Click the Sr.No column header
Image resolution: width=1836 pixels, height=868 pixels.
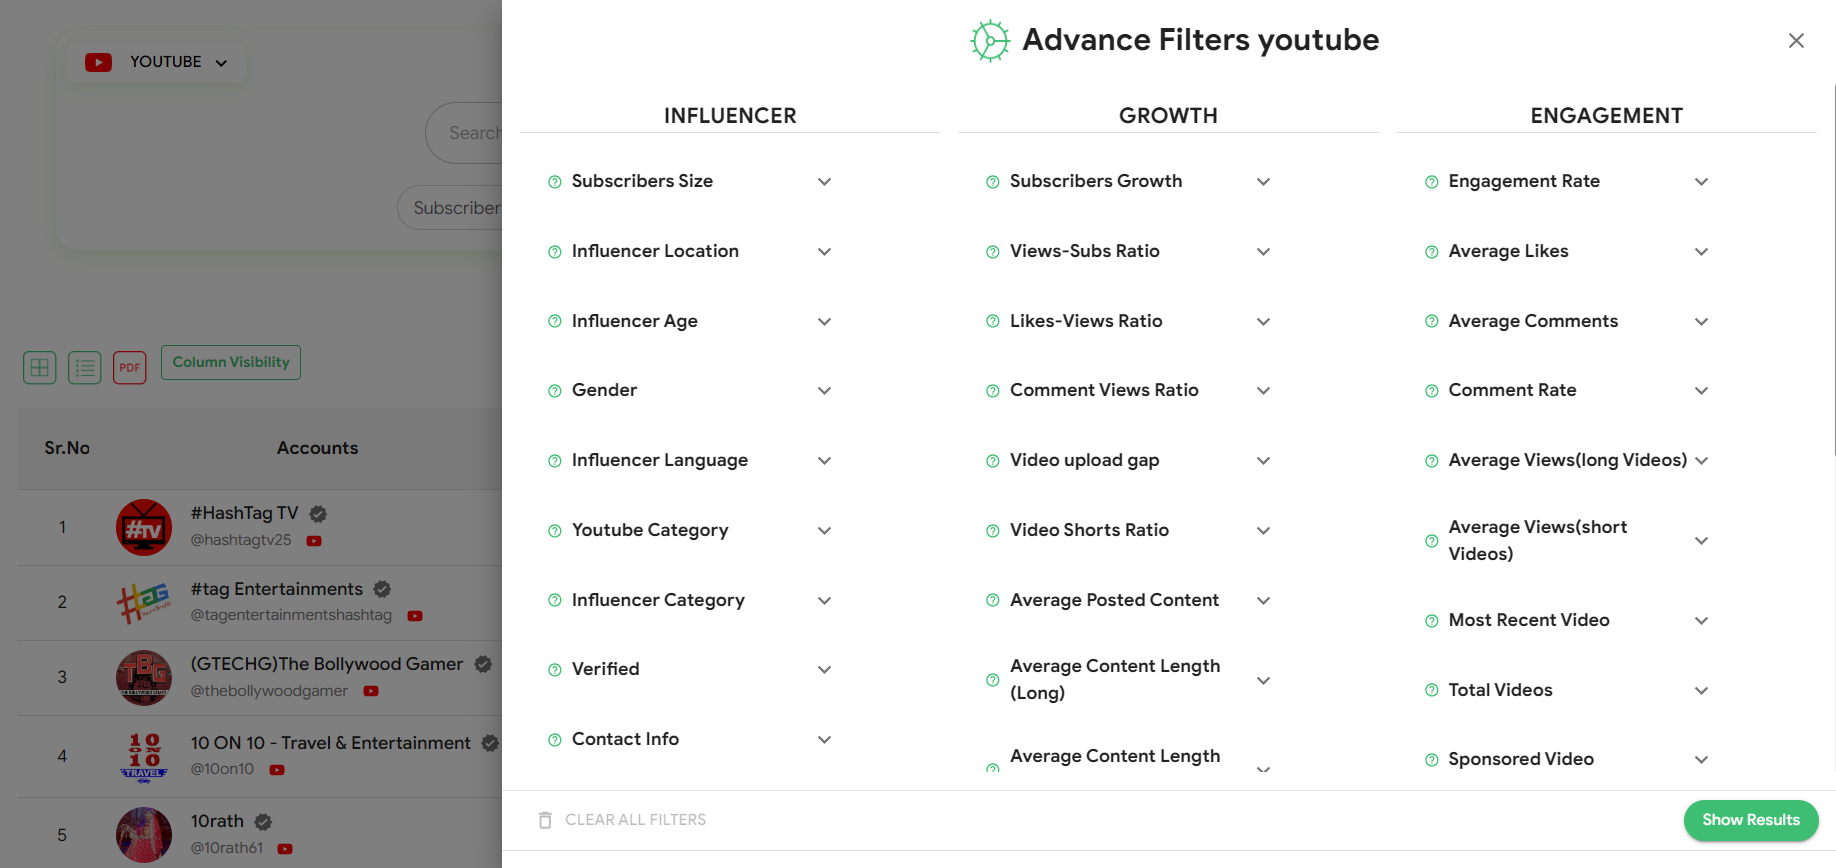(x=67, y=448)
